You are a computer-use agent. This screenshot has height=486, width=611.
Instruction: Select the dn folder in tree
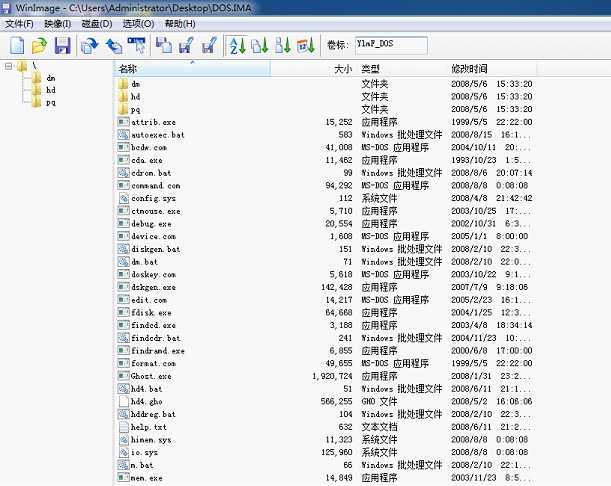coord(51,78)
